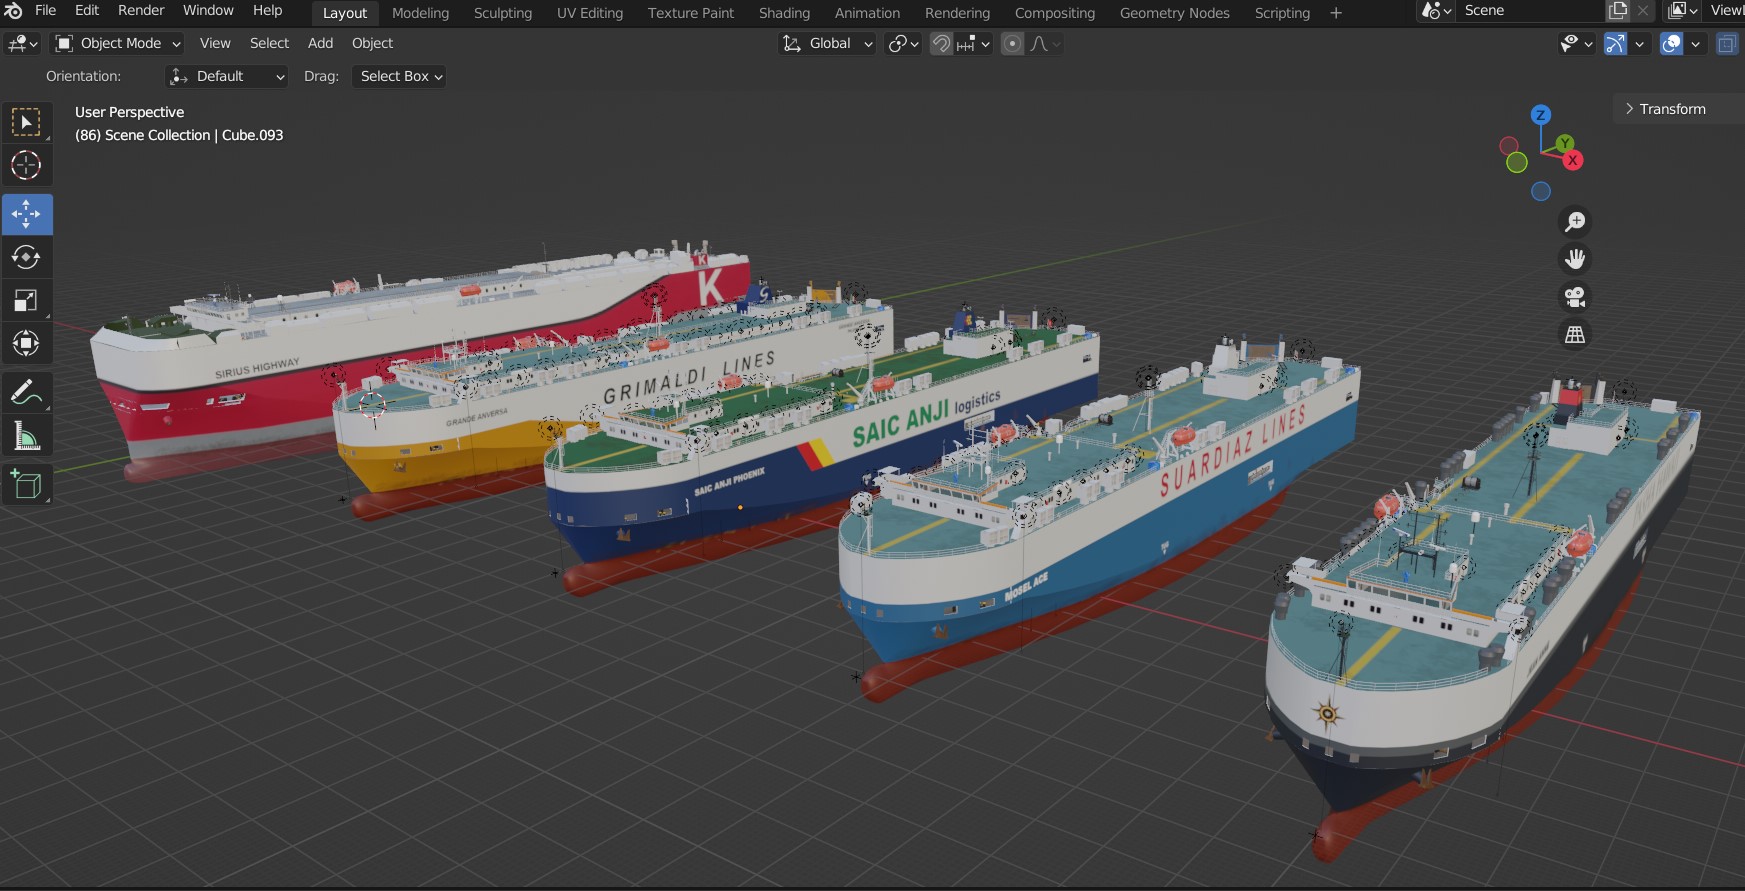Open the Render menu
This screenshot has height=891, width=1745.
point(141,11)
